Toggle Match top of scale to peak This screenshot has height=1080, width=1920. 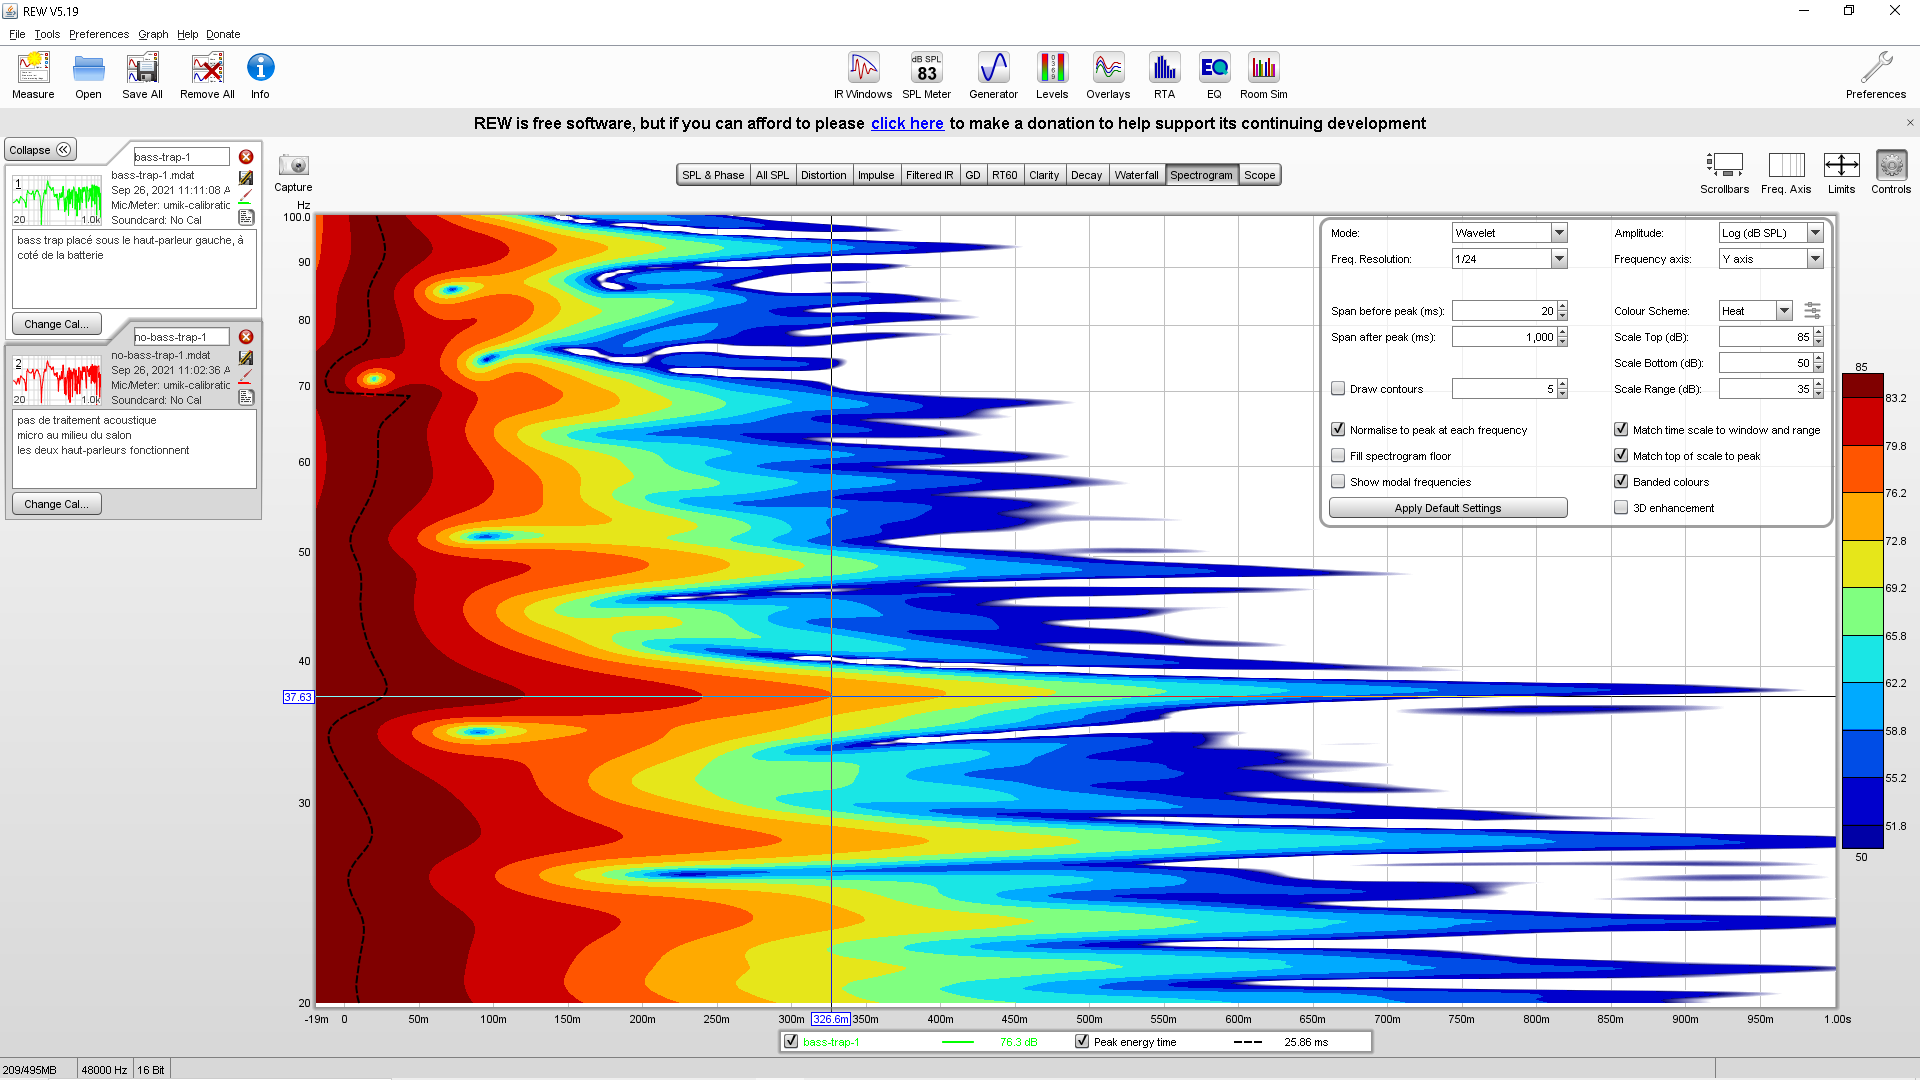click(1621, 456)
